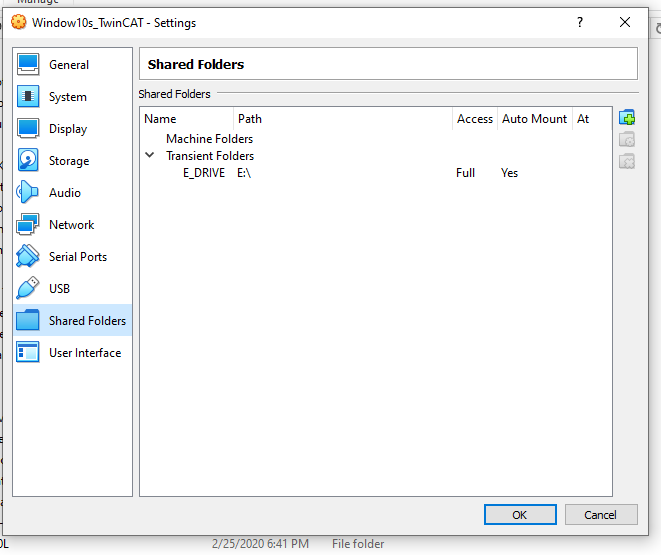Click the Serial Ports connector icon
Viewport: 661px width, 555px height.
[x=28, y=257]
